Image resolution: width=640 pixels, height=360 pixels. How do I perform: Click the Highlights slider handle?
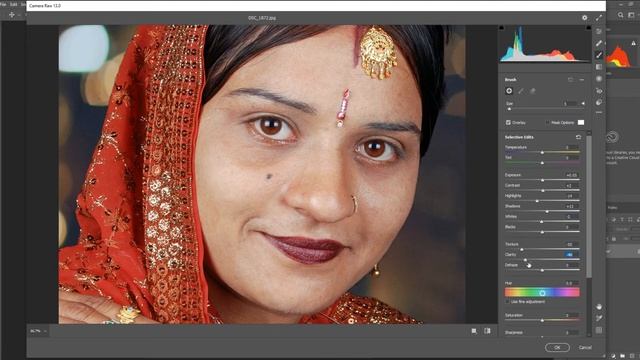tap(537, 201)
